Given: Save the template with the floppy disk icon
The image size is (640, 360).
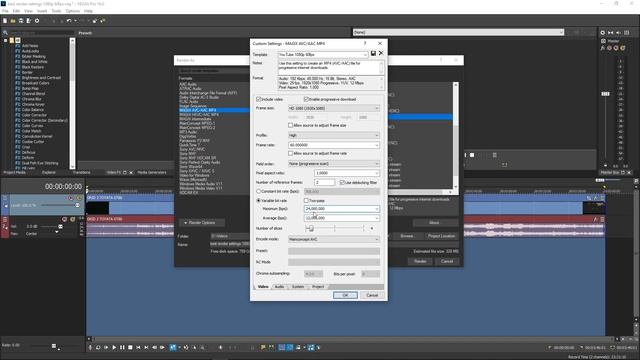Looking at the screenshot, I should tap(373, 53).
